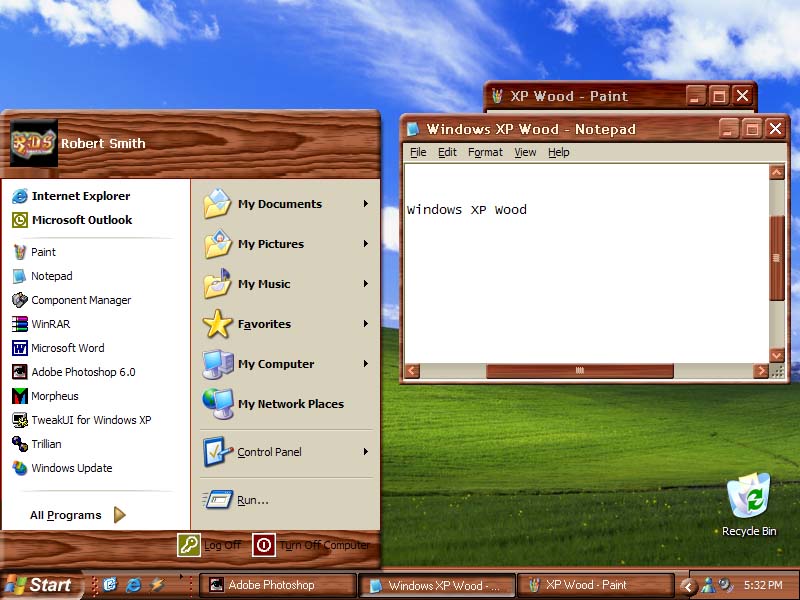Open Paint from the Start menu list
Screen dimensions: 800x600
coord(34,252)
